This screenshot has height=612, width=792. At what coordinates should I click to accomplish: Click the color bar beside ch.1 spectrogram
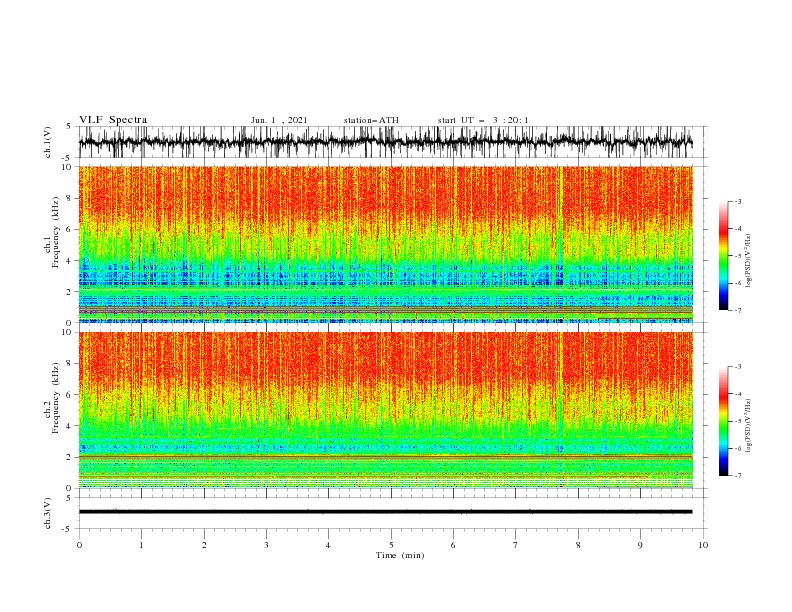(723, 255)
